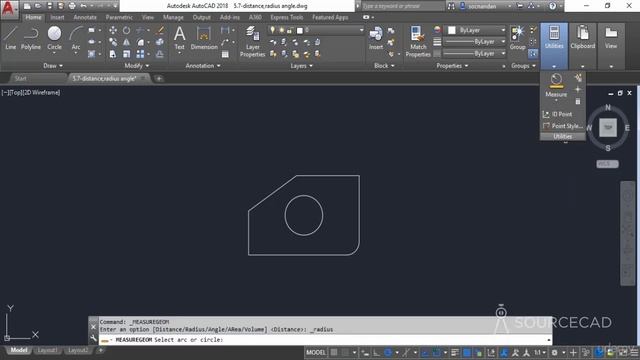Click the Copy tool in Modify panel
Viewport: 640px width, 360px height.
click(x=113, y=42)
